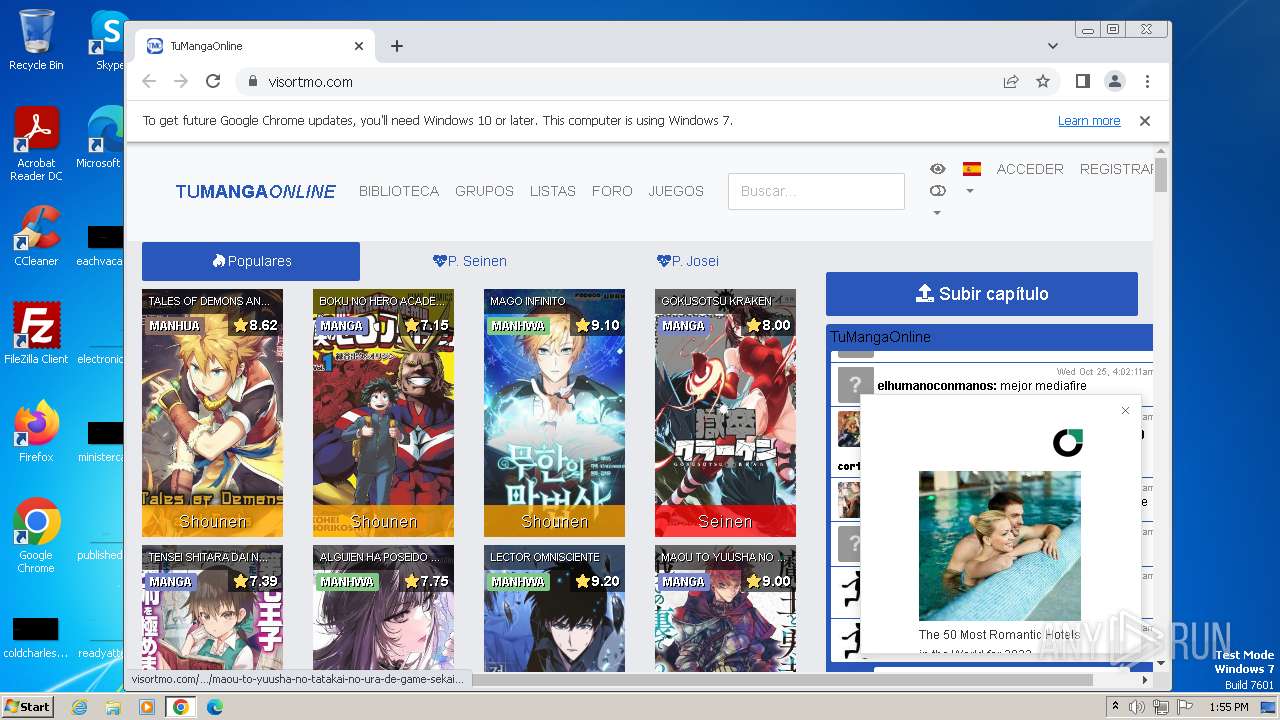
Task: Click REGISTRAR link
Action: [1116, 169]
